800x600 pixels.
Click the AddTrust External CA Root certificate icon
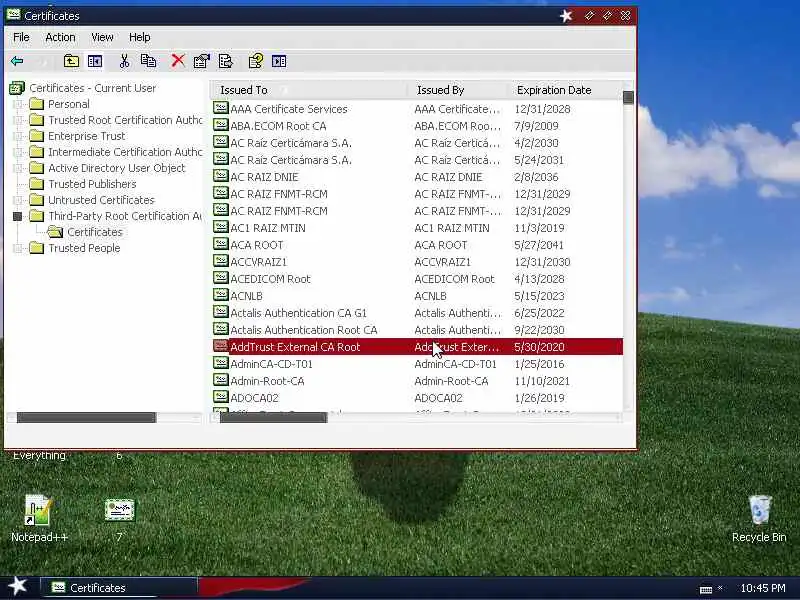(x=220, y=346)
